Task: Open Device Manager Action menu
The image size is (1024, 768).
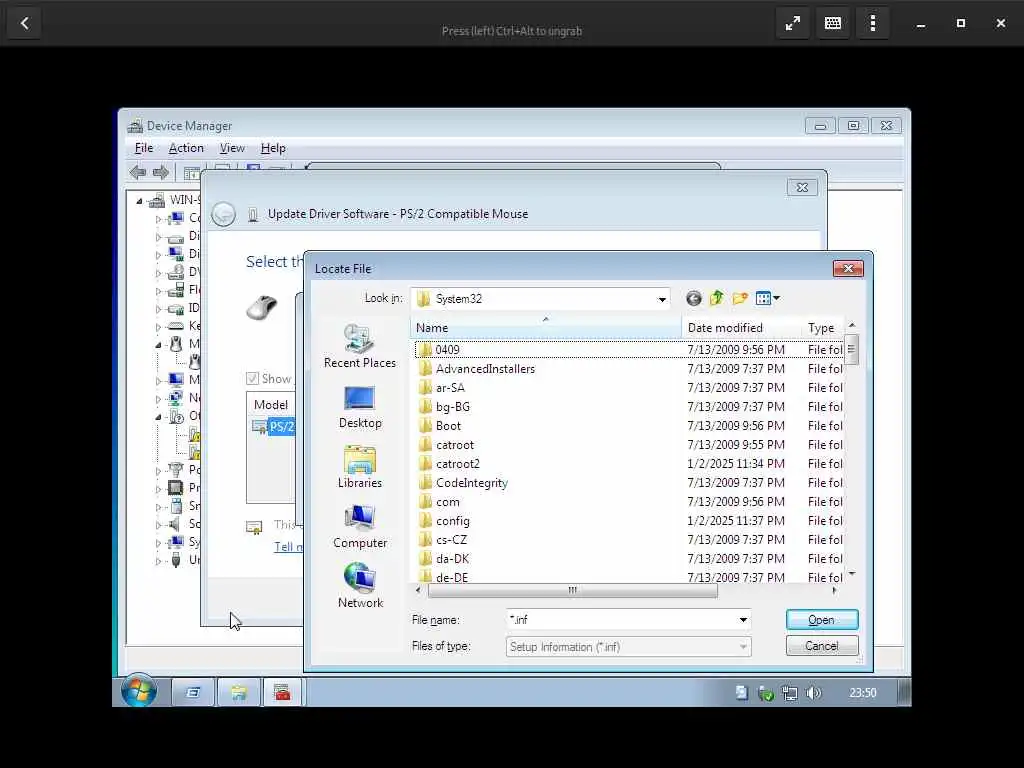Action: click(x=186, y=148)
